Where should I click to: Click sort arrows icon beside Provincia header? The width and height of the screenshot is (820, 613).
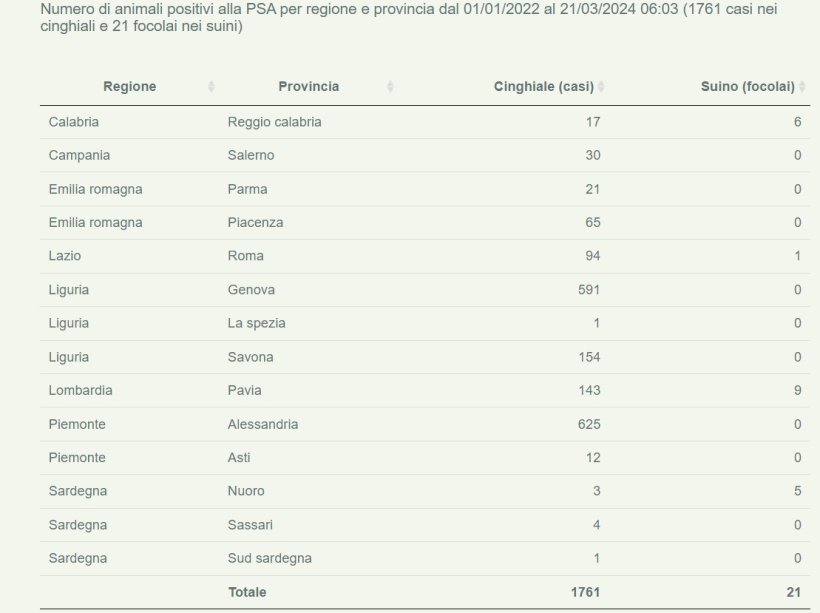pyautogui.click(x=390, y=87)
